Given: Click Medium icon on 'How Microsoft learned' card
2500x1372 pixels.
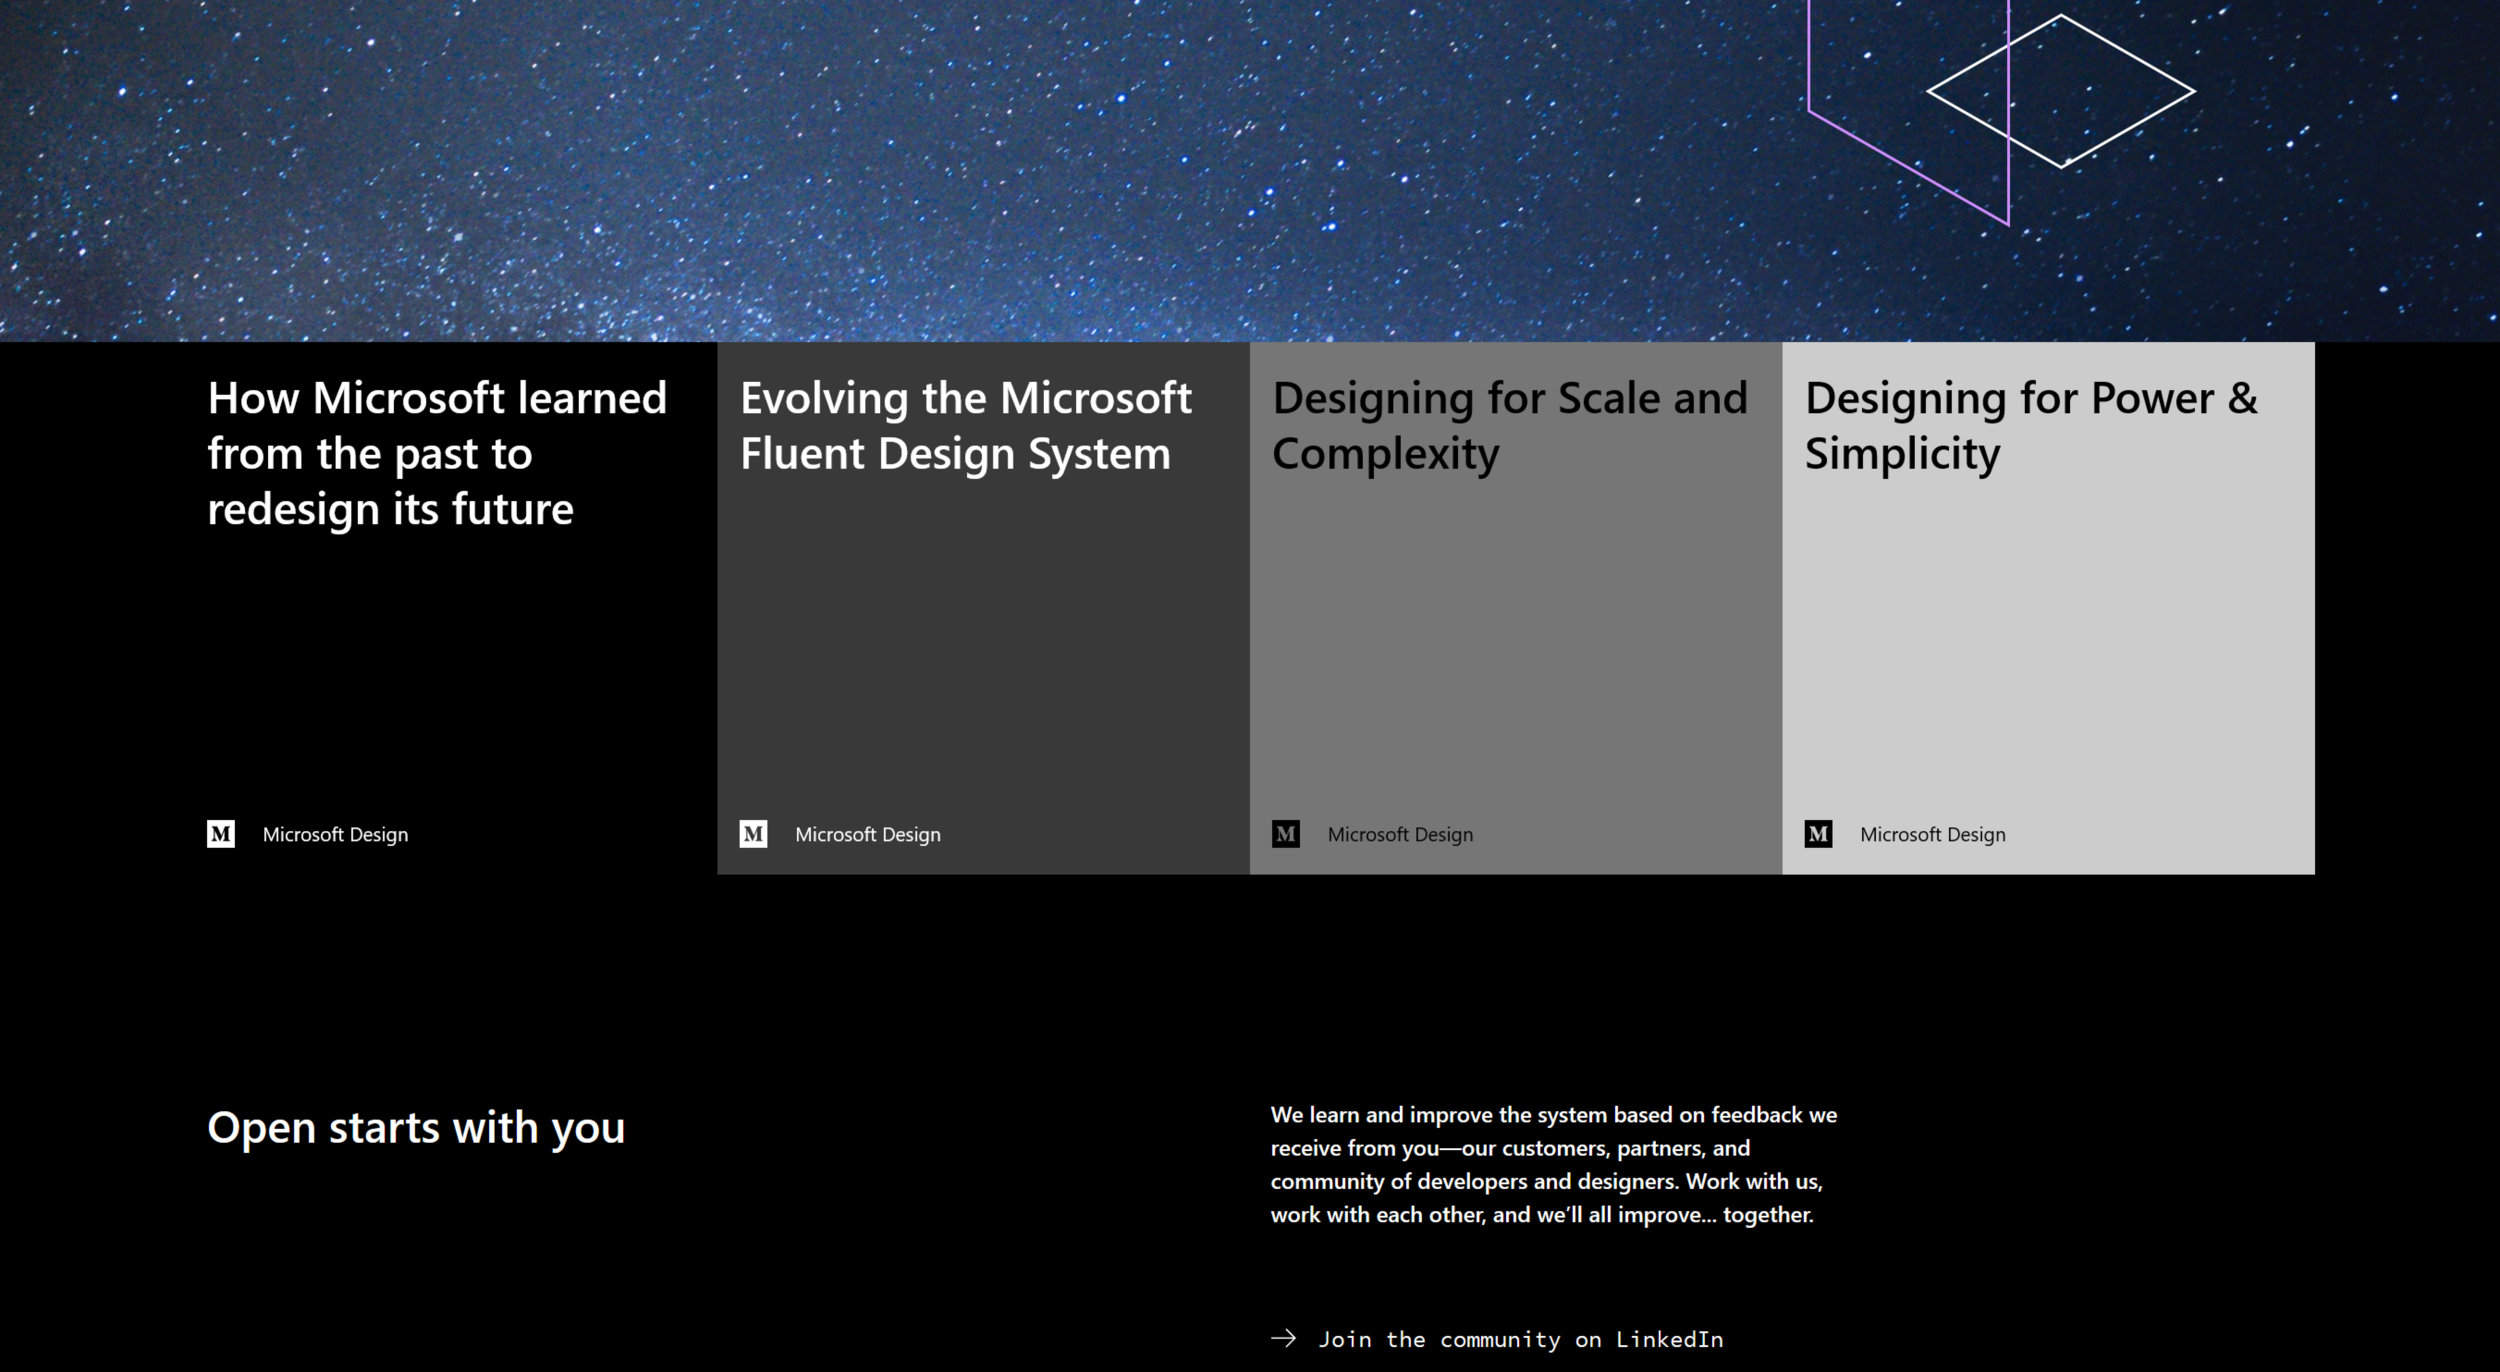Looking at the screenshot, I should (221, 834).
